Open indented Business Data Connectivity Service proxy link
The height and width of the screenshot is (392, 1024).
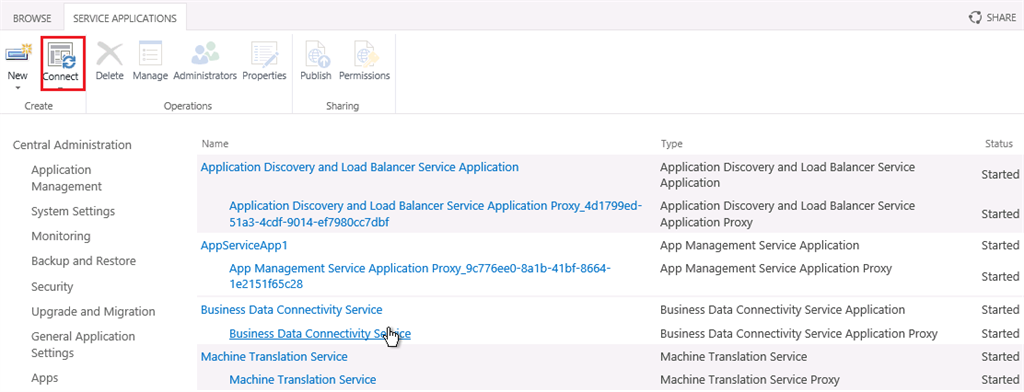320,334
